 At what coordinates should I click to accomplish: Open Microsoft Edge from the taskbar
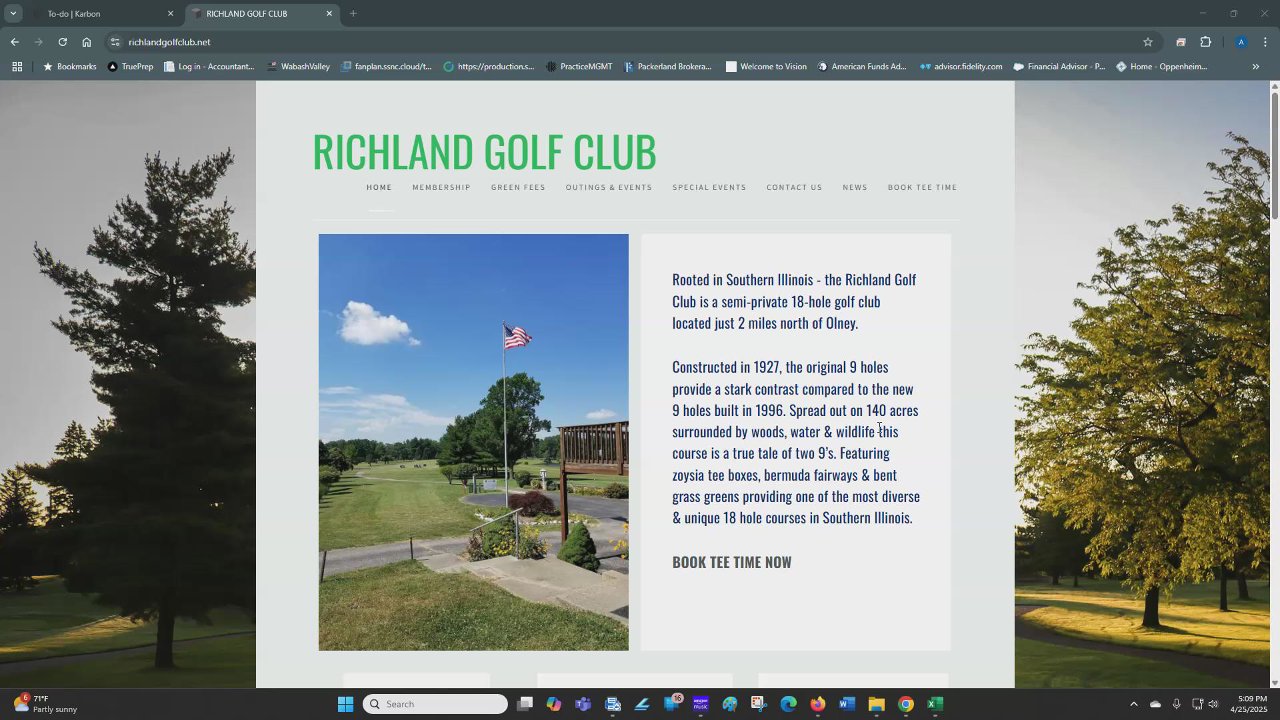[788, 704]
